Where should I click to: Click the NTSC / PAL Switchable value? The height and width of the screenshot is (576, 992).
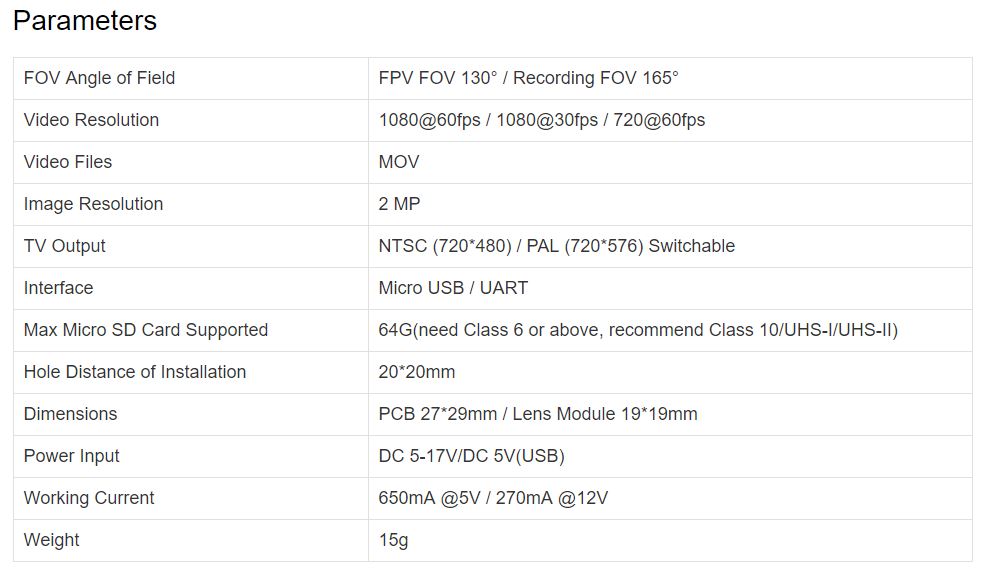557,246
